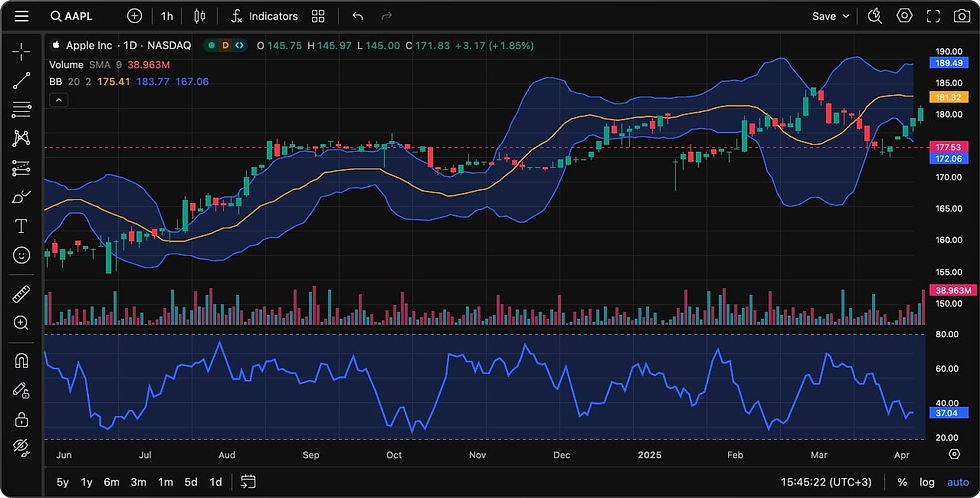980x498 pixels.
Task: Enter fullscreen mode
Action: click(x=933, y=16)
